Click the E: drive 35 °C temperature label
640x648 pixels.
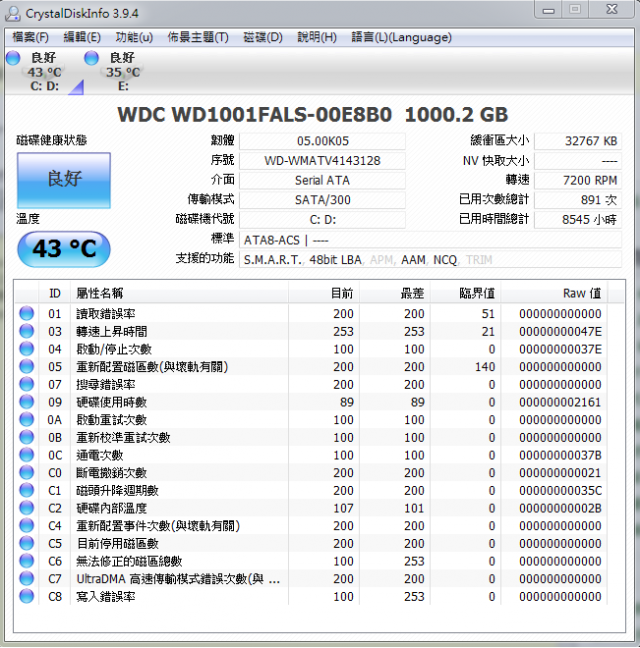pyautogui.click(x=123, y=72)
